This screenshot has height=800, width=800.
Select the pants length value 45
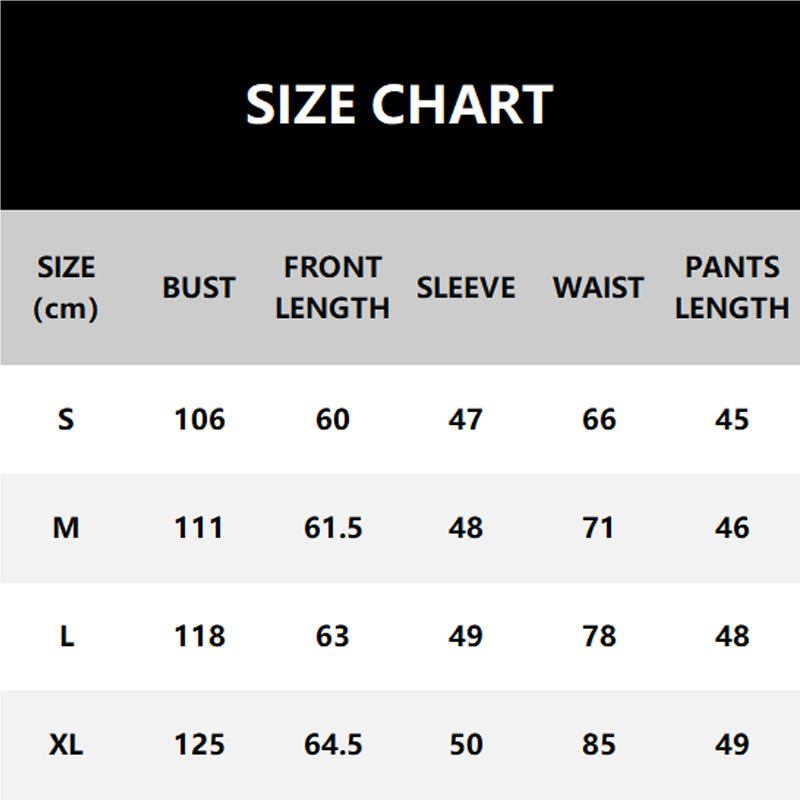[x=732, y=419]
